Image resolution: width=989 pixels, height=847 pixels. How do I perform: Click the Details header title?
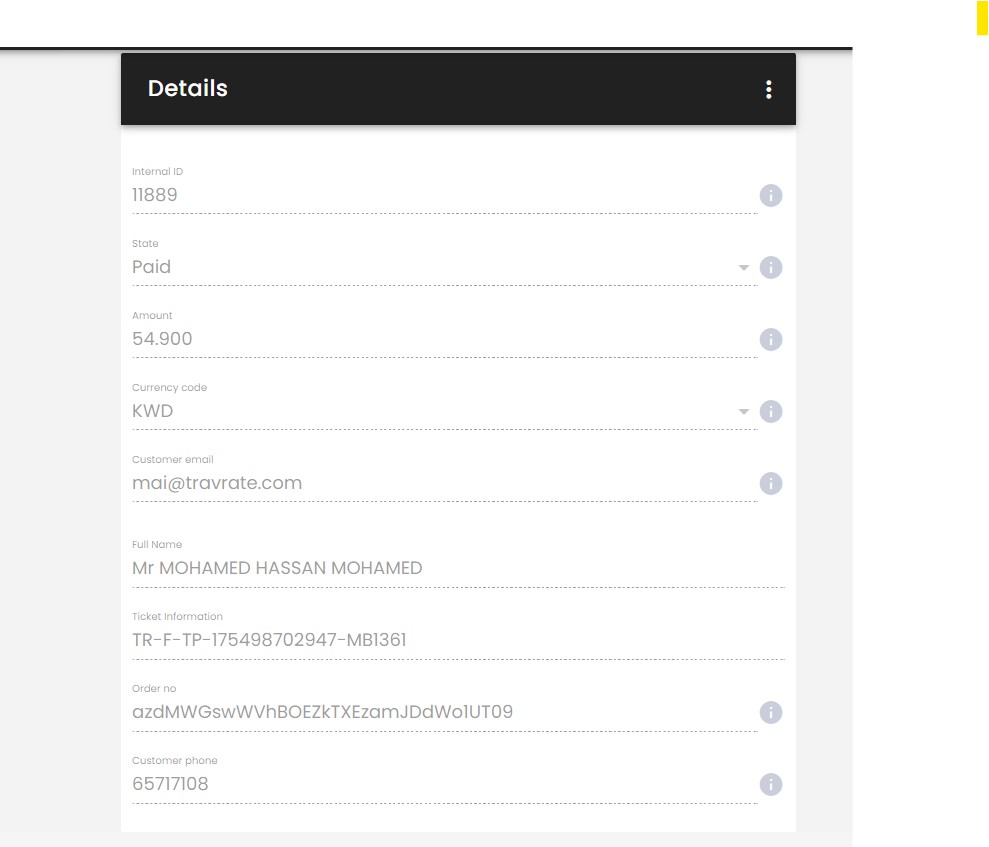pos(187,88)
